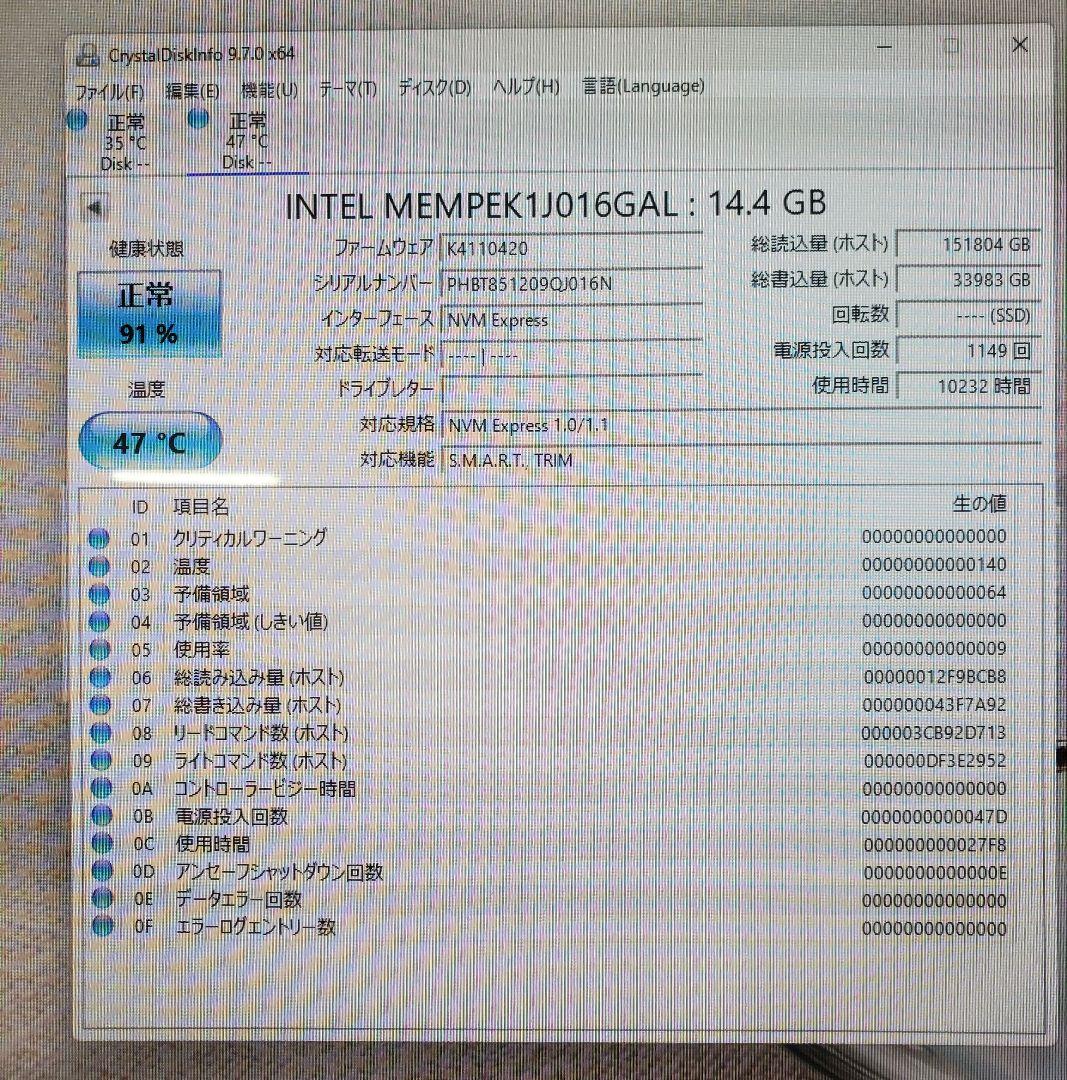Viewport: 1067px width, 1080px height.
Task: Click the status dot beside データエラー回数 attribute
Action: [100, 900]
